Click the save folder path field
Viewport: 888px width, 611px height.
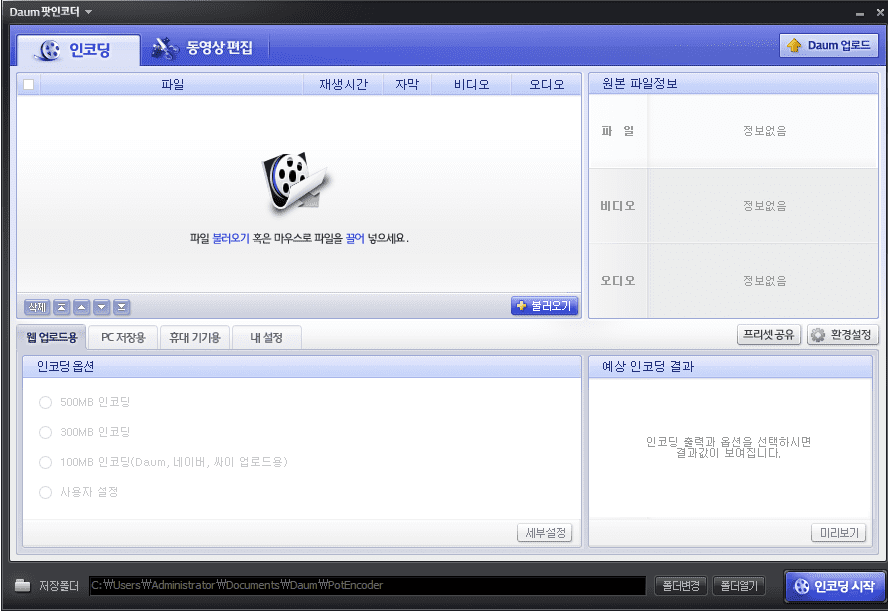coord(368,586)
